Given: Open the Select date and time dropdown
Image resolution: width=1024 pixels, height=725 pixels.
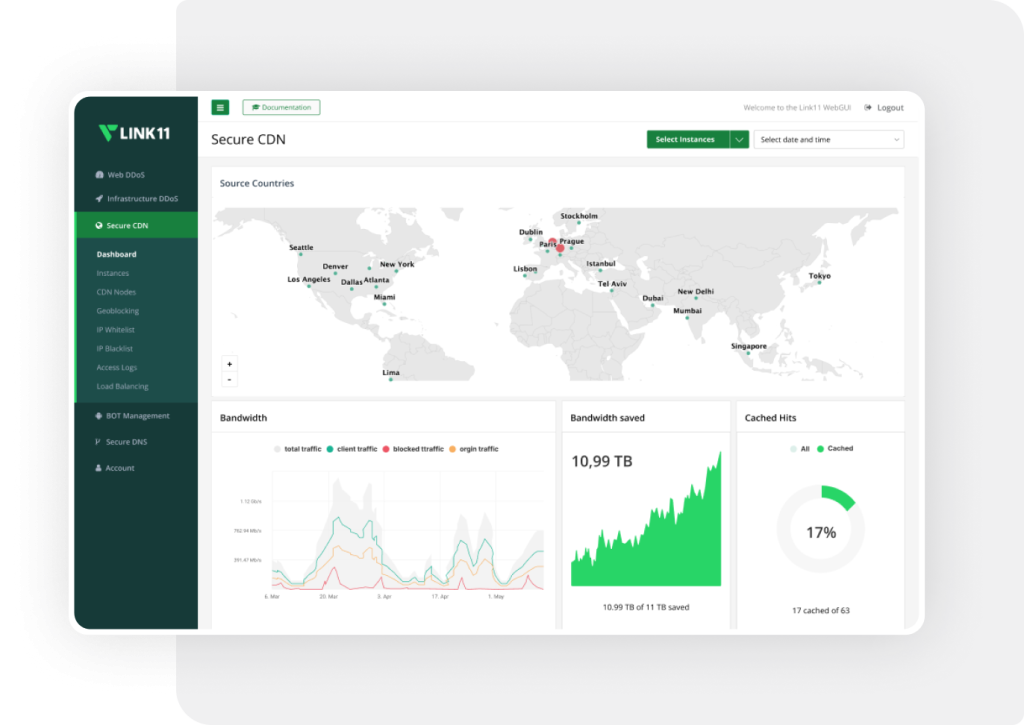Looking at the screenshot, I should 829,139.
